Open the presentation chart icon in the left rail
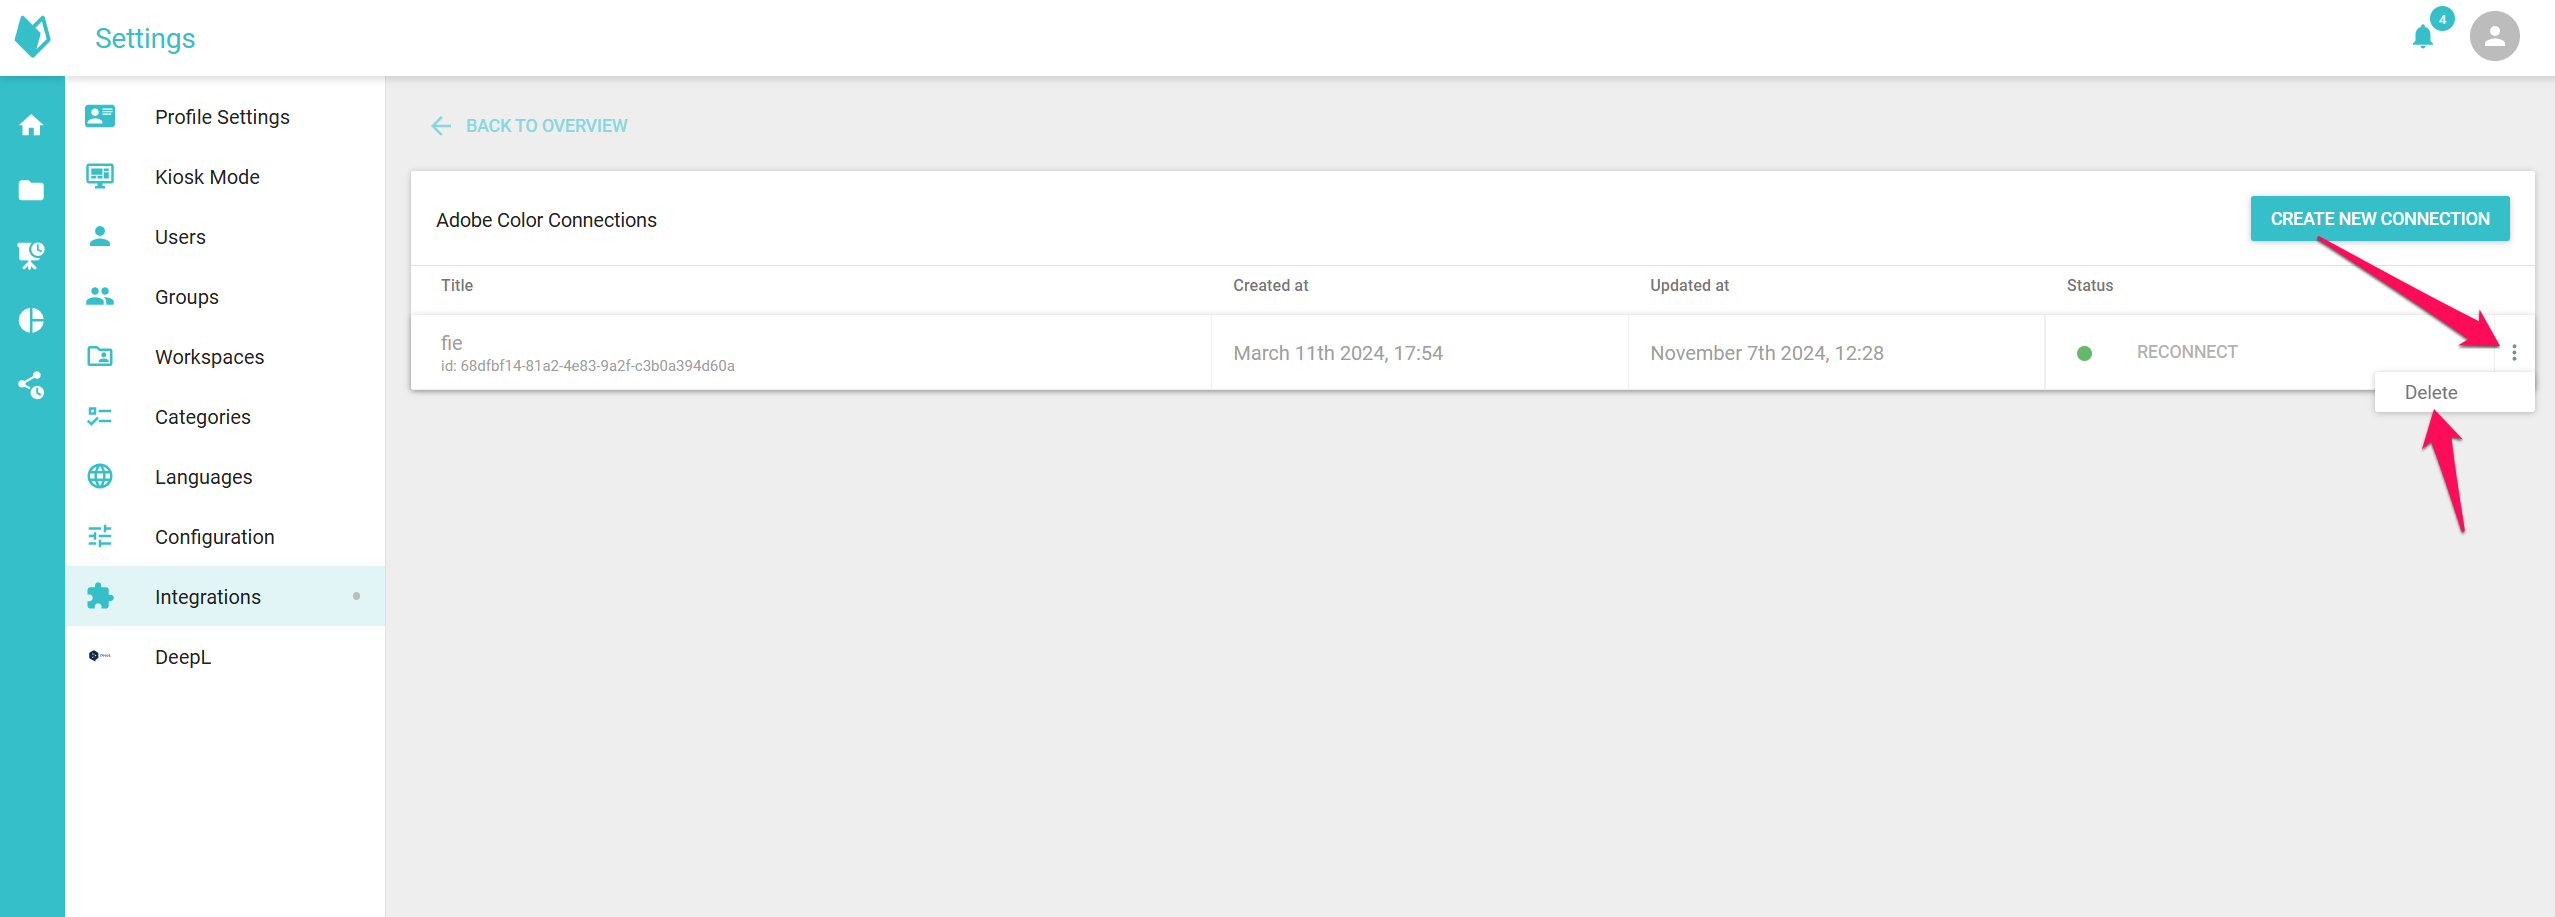This screenshot has height=917, width=2555. [x=31, y=255]
